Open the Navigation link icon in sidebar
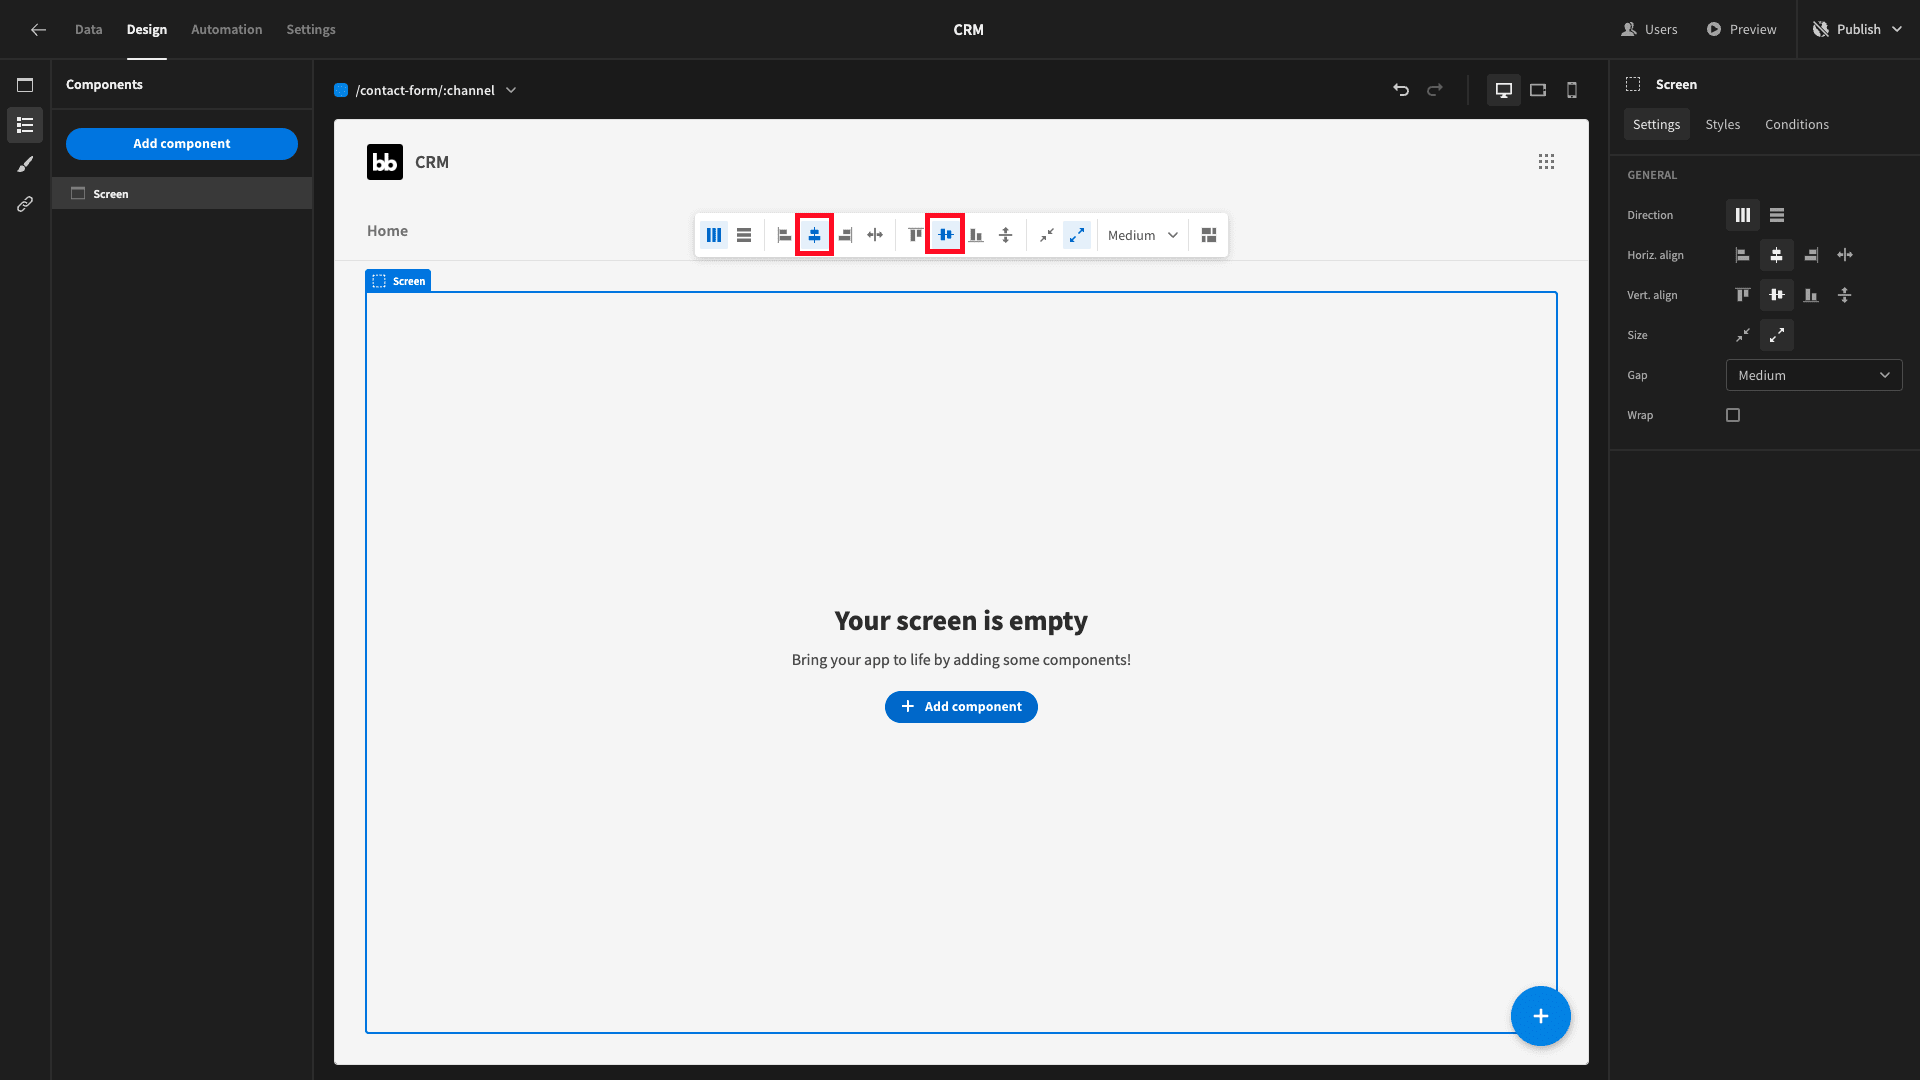This screenshot has height=1080, width=1920. coord(25,204)
